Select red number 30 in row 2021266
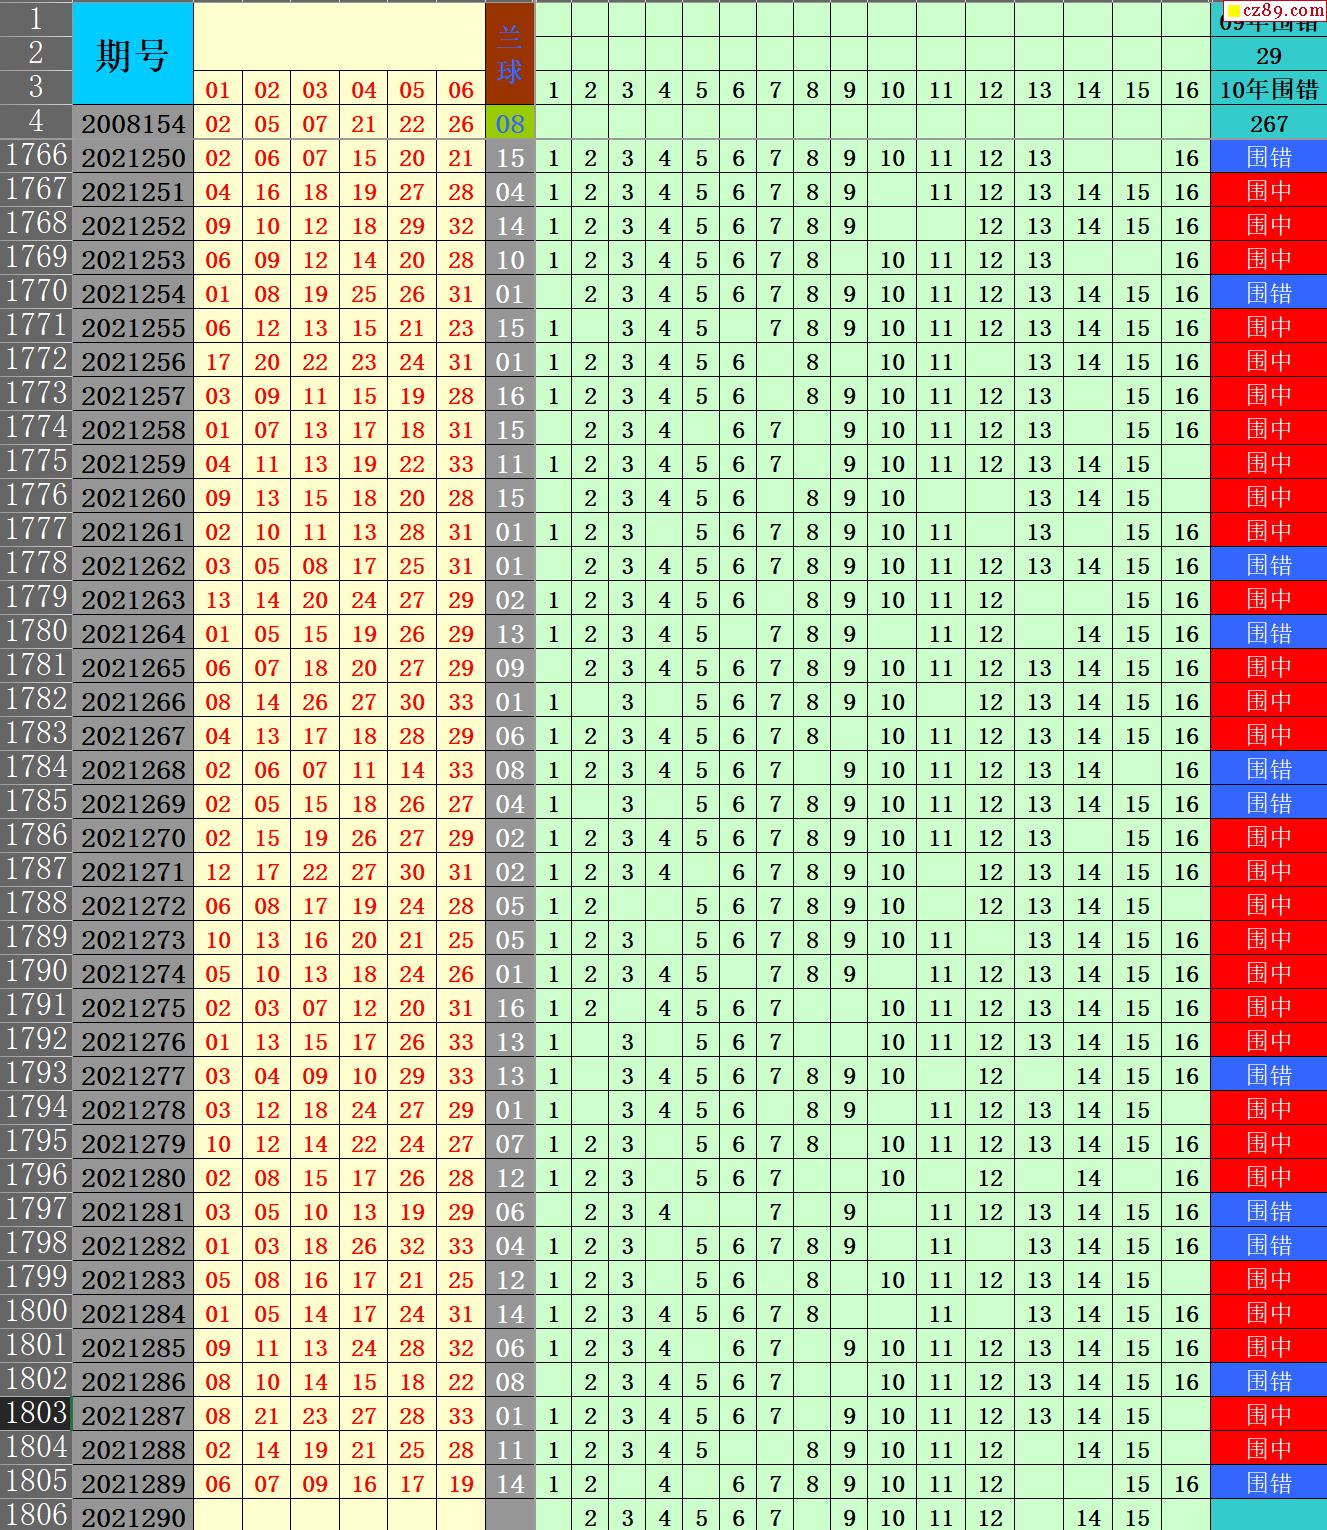1327x1530 pixels. (412, 701)
